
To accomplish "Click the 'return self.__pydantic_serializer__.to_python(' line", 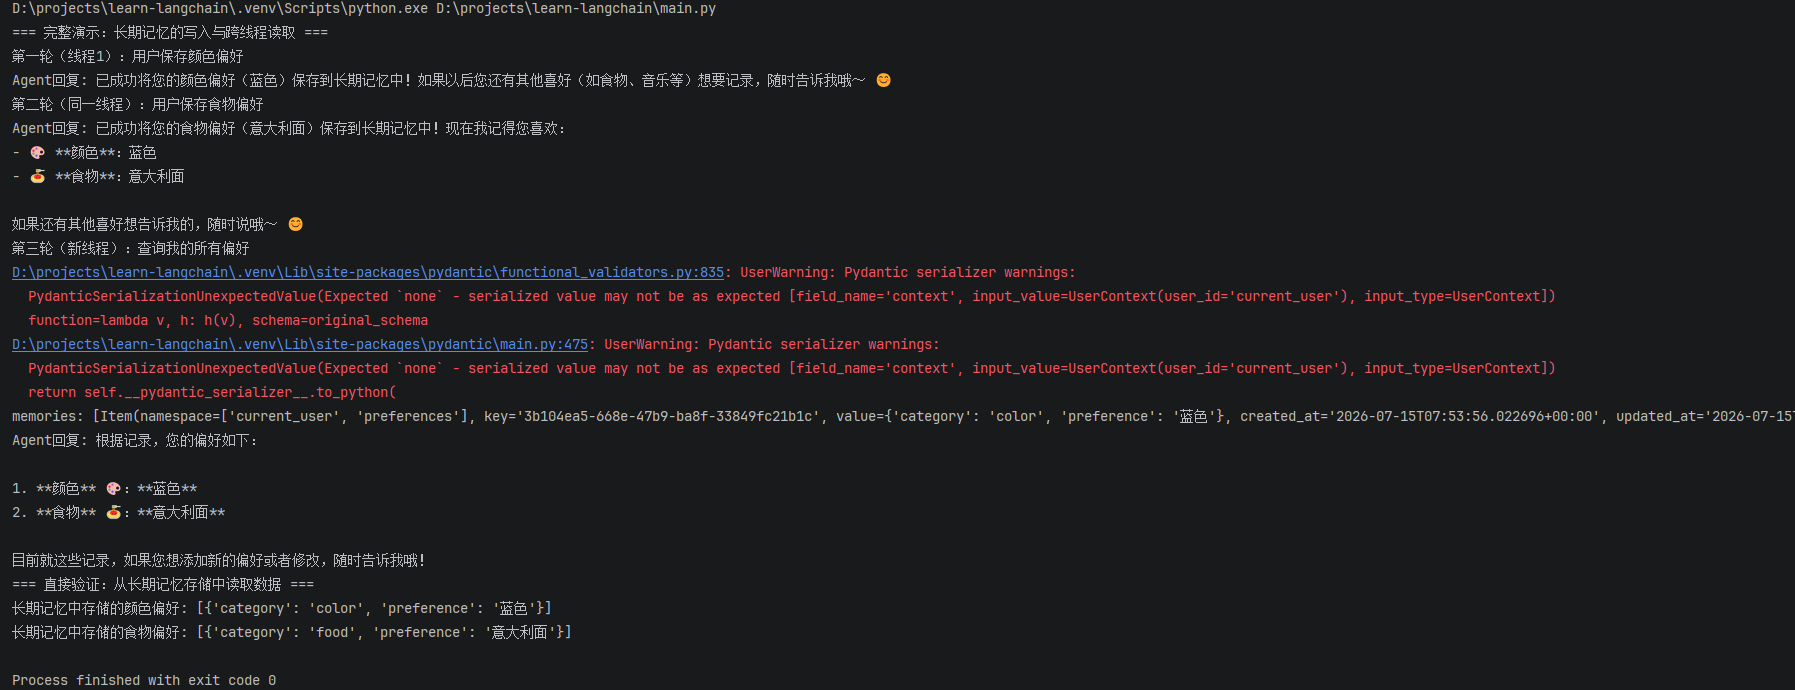I will (212, 392).
